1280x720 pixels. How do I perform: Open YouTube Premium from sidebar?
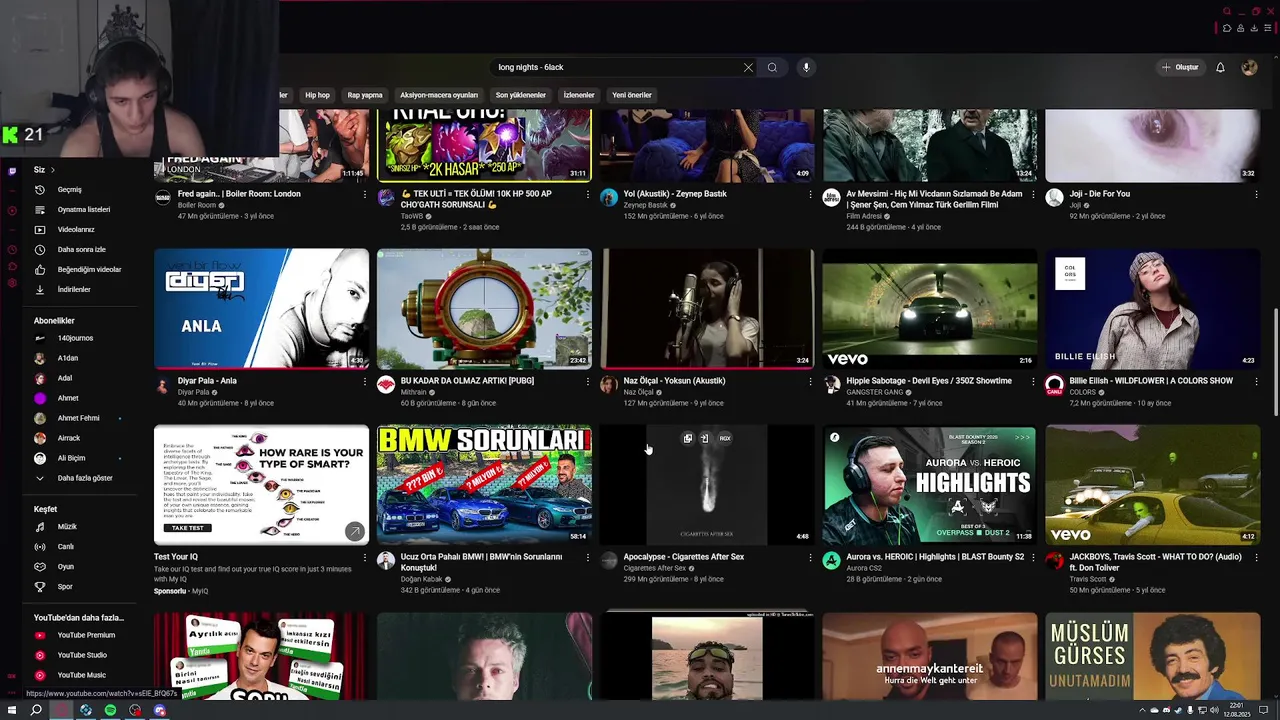85,635
